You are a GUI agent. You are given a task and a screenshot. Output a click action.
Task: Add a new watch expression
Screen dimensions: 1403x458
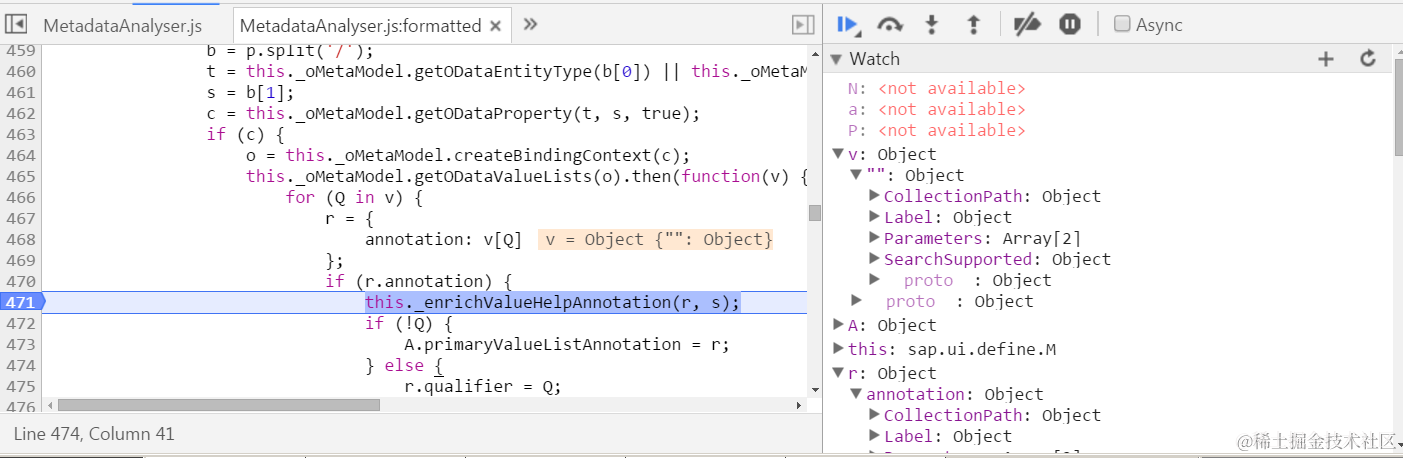point(1326,59)
